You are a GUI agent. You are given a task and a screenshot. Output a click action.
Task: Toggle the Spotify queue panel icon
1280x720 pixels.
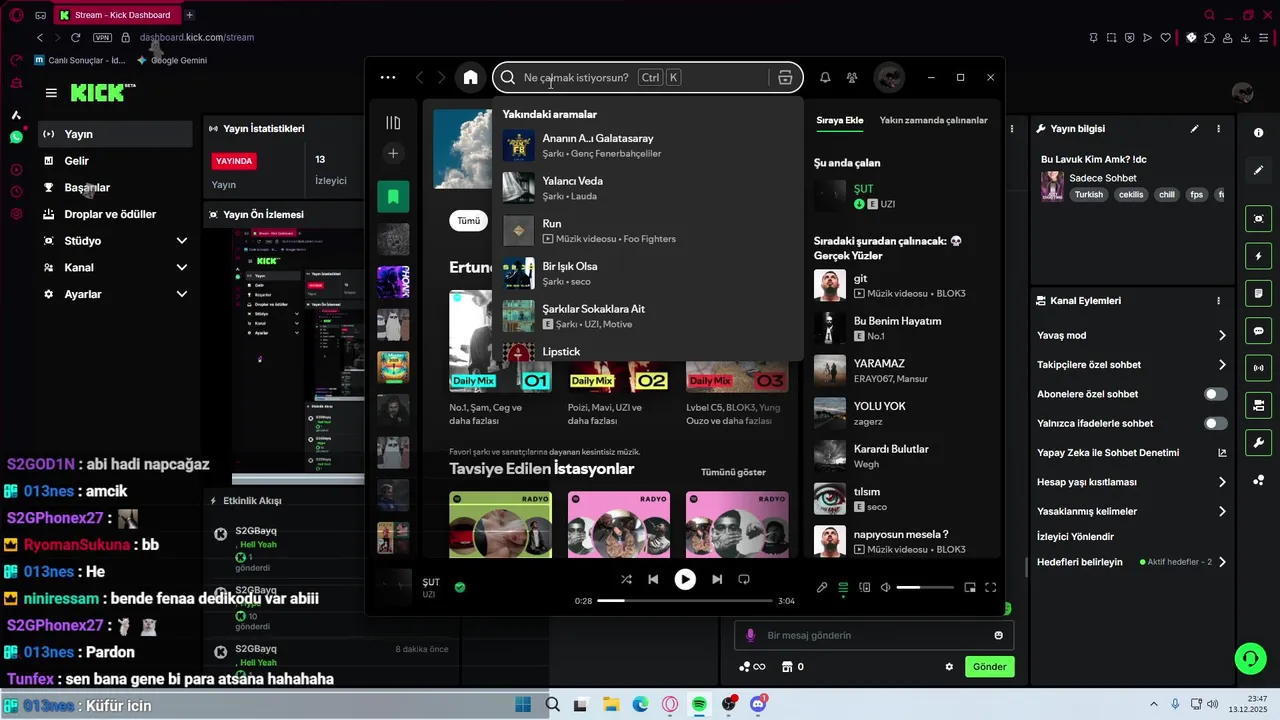843,588
